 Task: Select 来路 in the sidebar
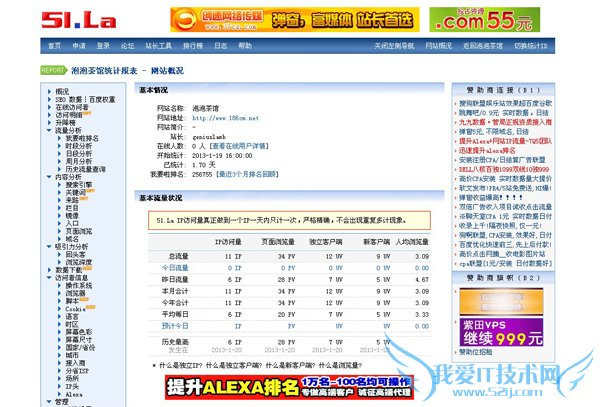(x=72, y=200)
